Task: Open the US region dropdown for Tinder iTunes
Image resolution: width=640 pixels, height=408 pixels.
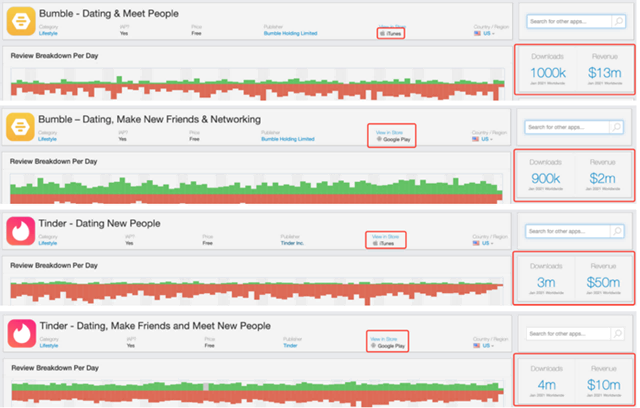Action: 485,243
